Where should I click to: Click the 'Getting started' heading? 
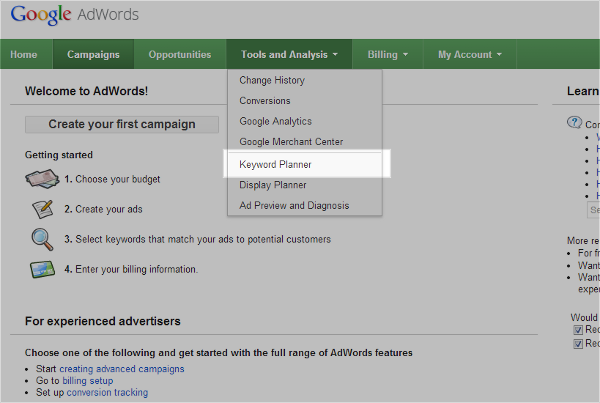(x=59, y=155)
